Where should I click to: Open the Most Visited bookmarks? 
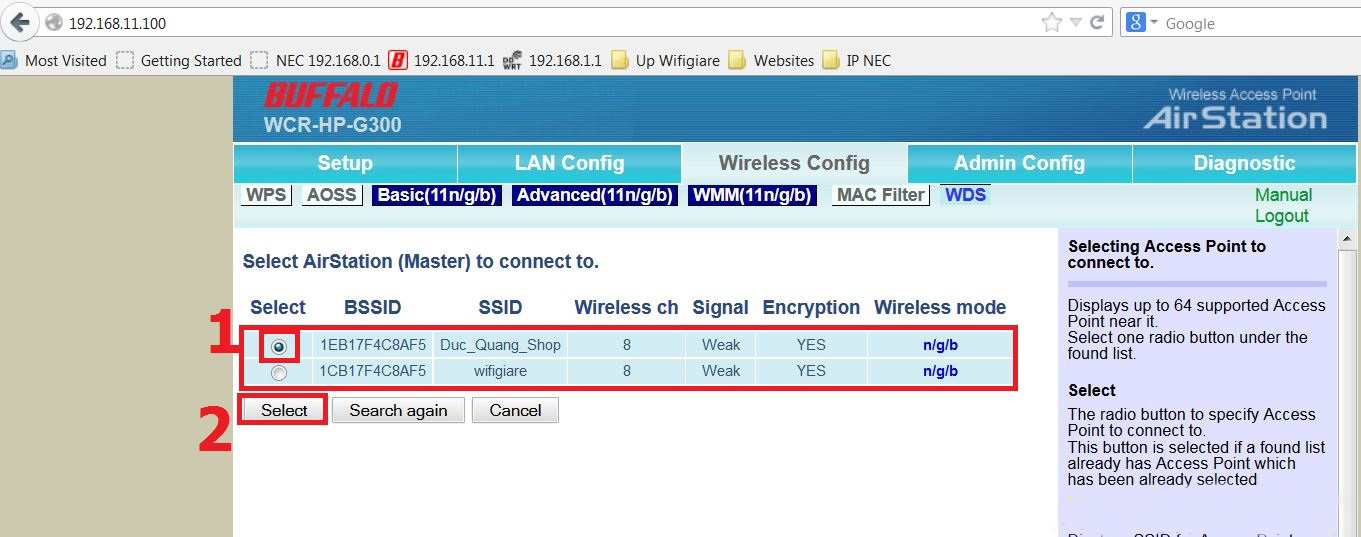pyautogui.click(x=54, y=60)
